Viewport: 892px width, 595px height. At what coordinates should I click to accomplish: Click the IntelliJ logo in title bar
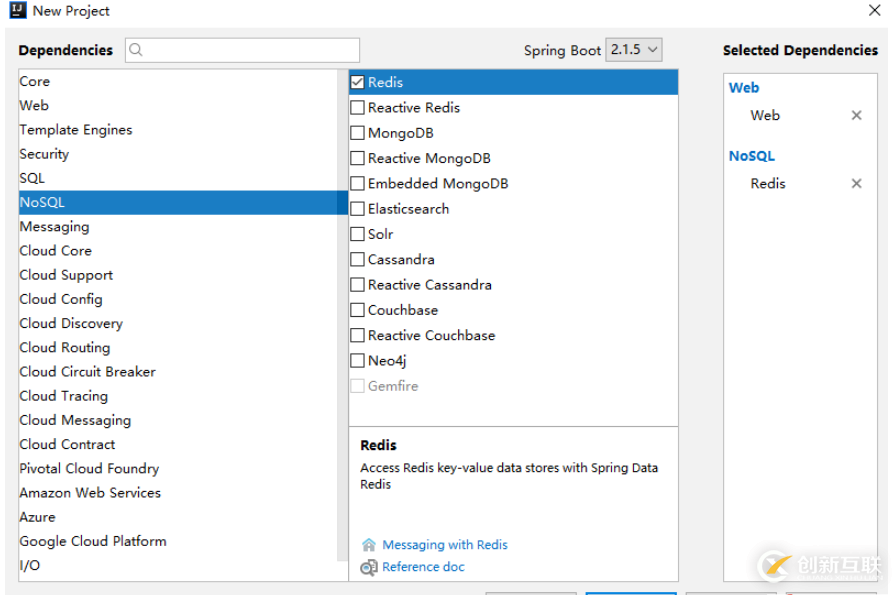point(16,11)
